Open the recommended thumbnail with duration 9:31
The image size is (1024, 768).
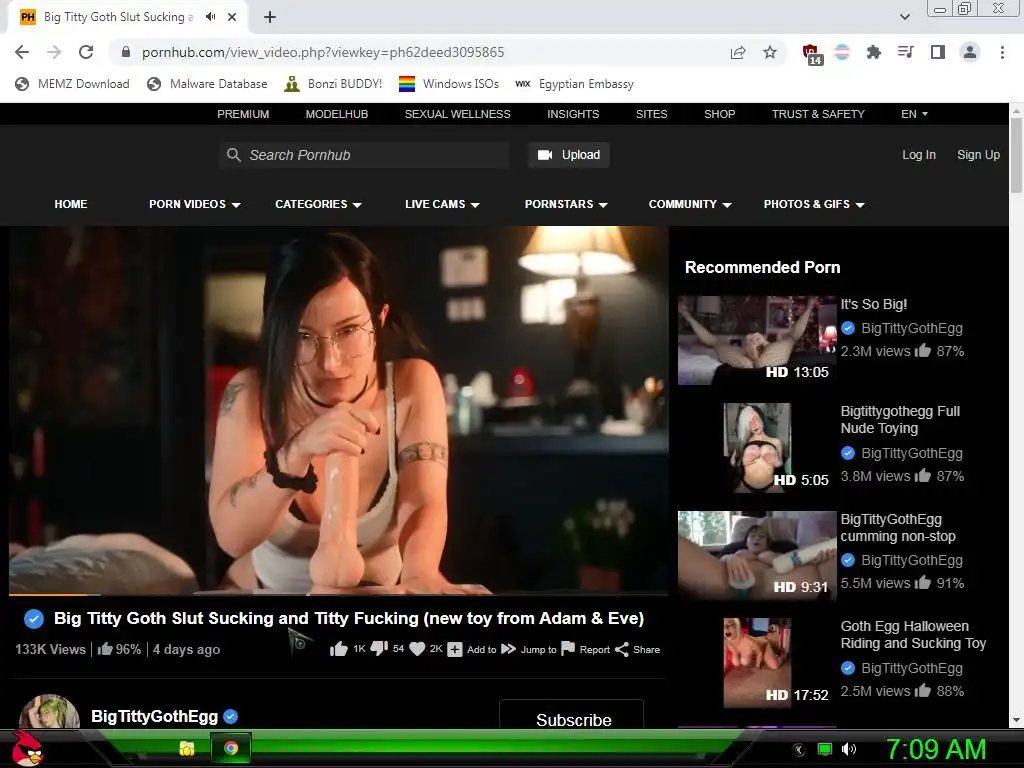(757, 555)
